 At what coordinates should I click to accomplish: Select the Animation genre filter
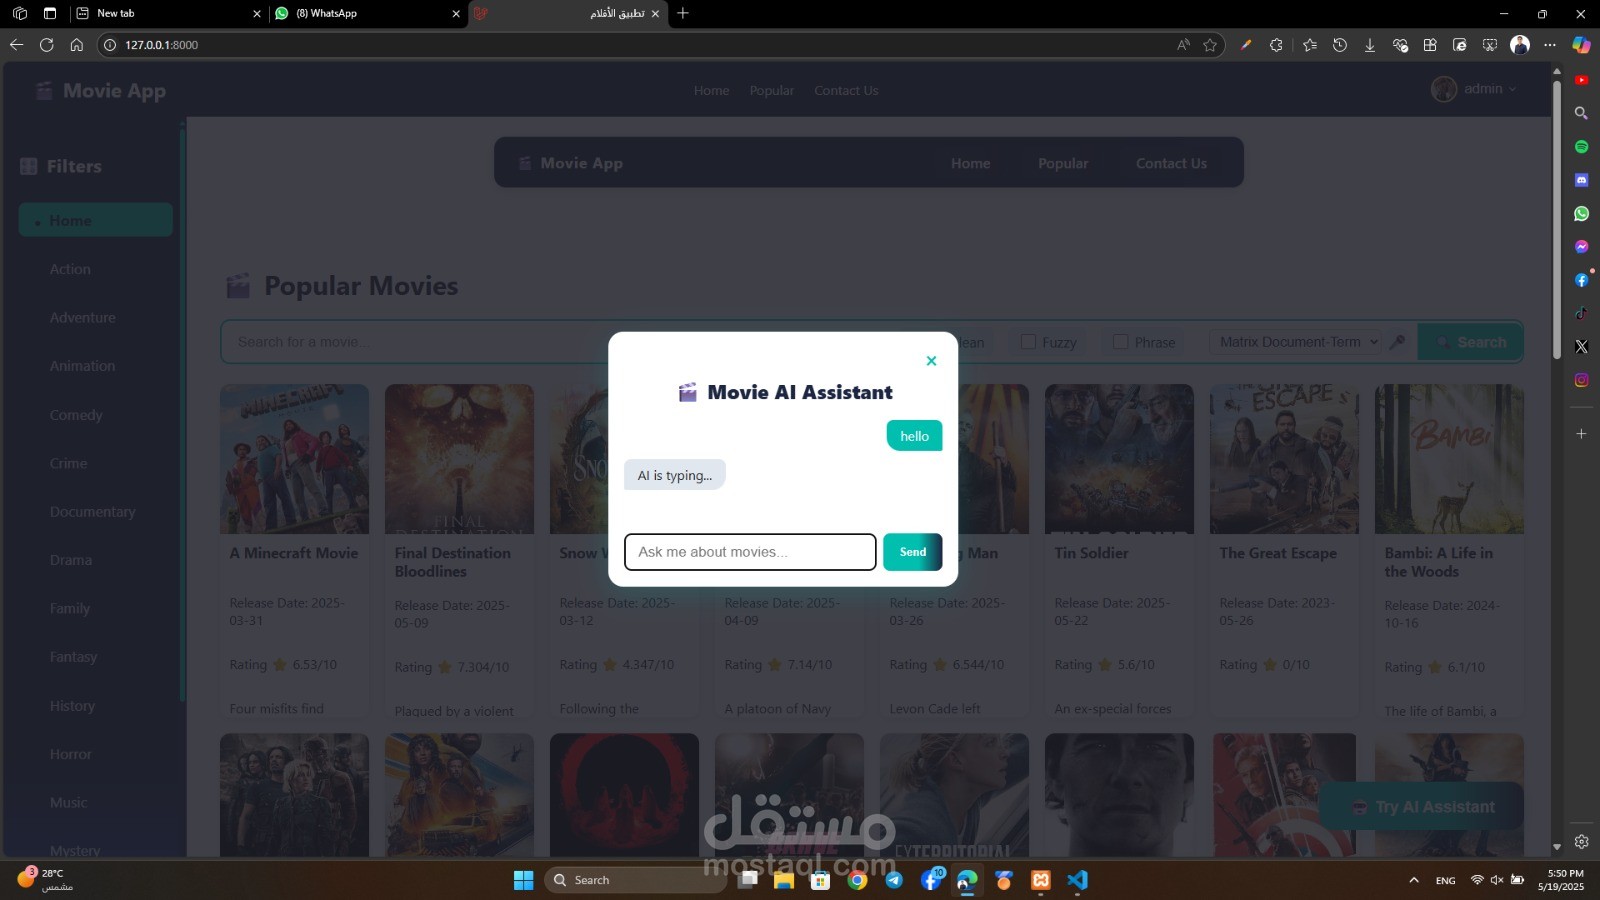click(82, 366)
